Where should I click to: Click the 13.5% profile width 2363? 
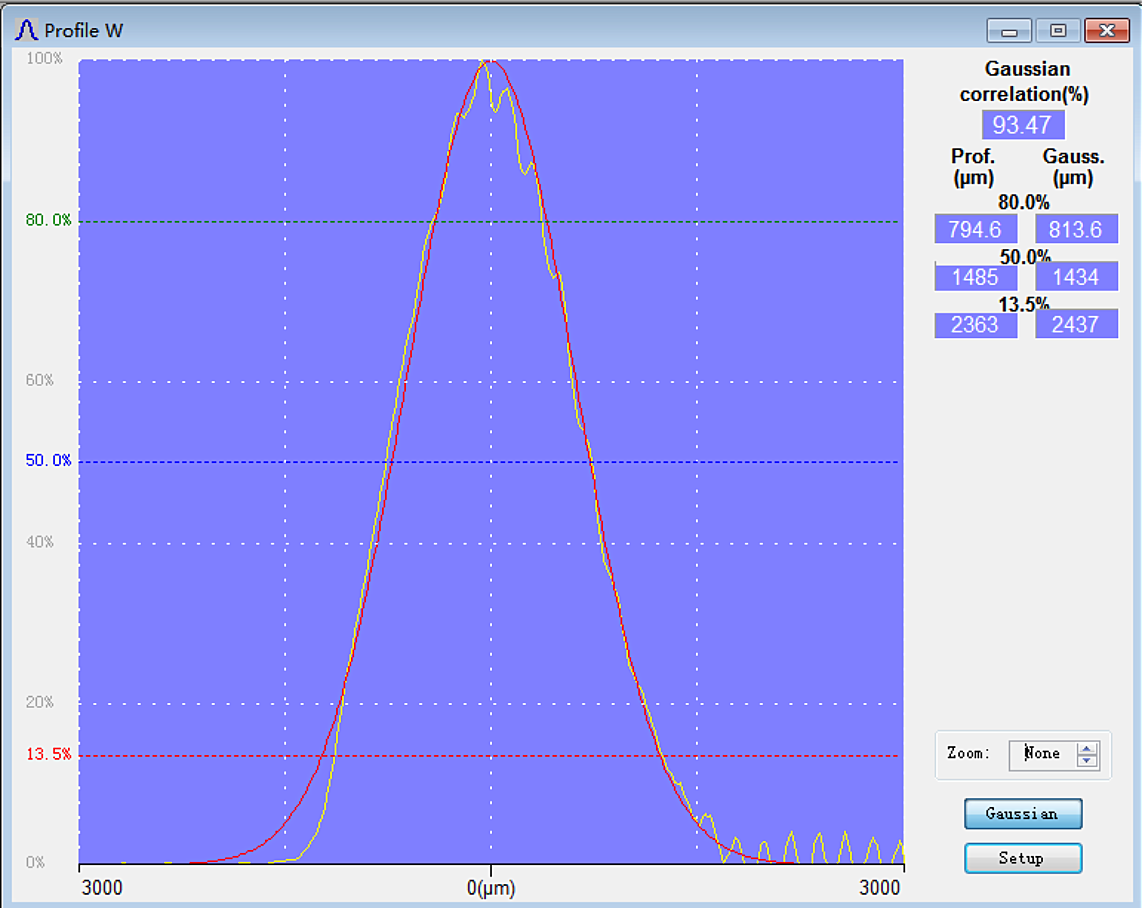click(975, 324)
